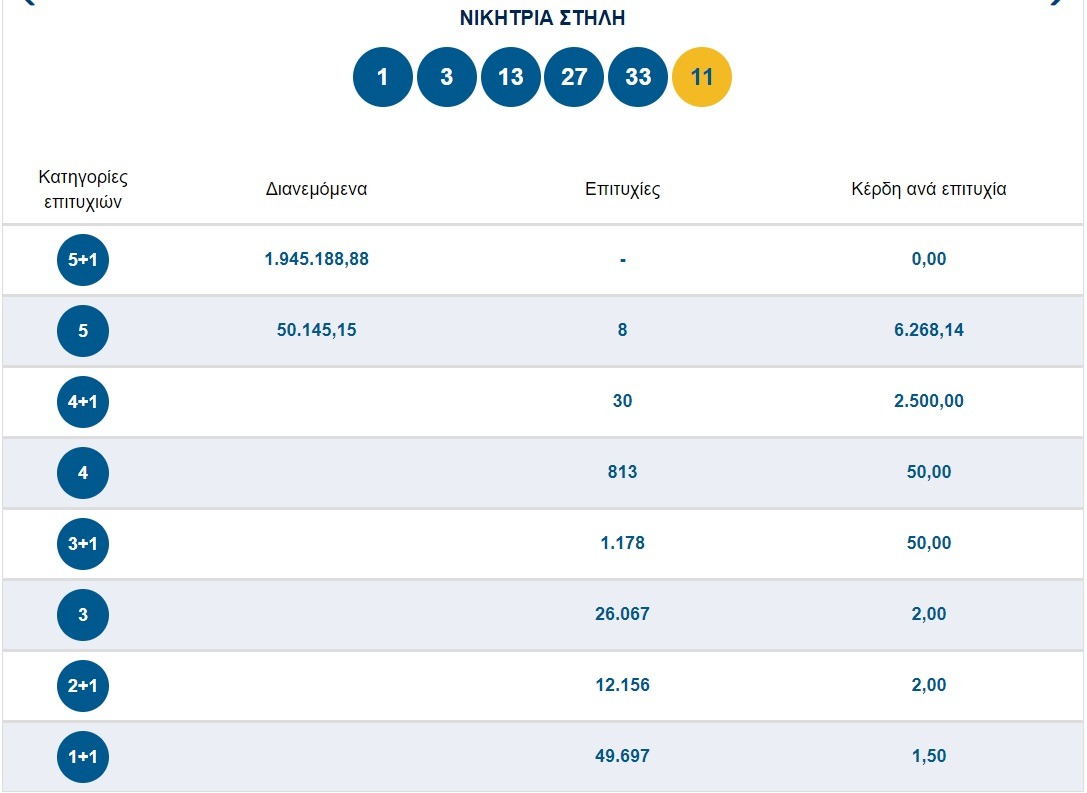Click the Κέρδη ανά επιτυχία header
Viewport: 1087px width, 793px height.
[928, 189]
